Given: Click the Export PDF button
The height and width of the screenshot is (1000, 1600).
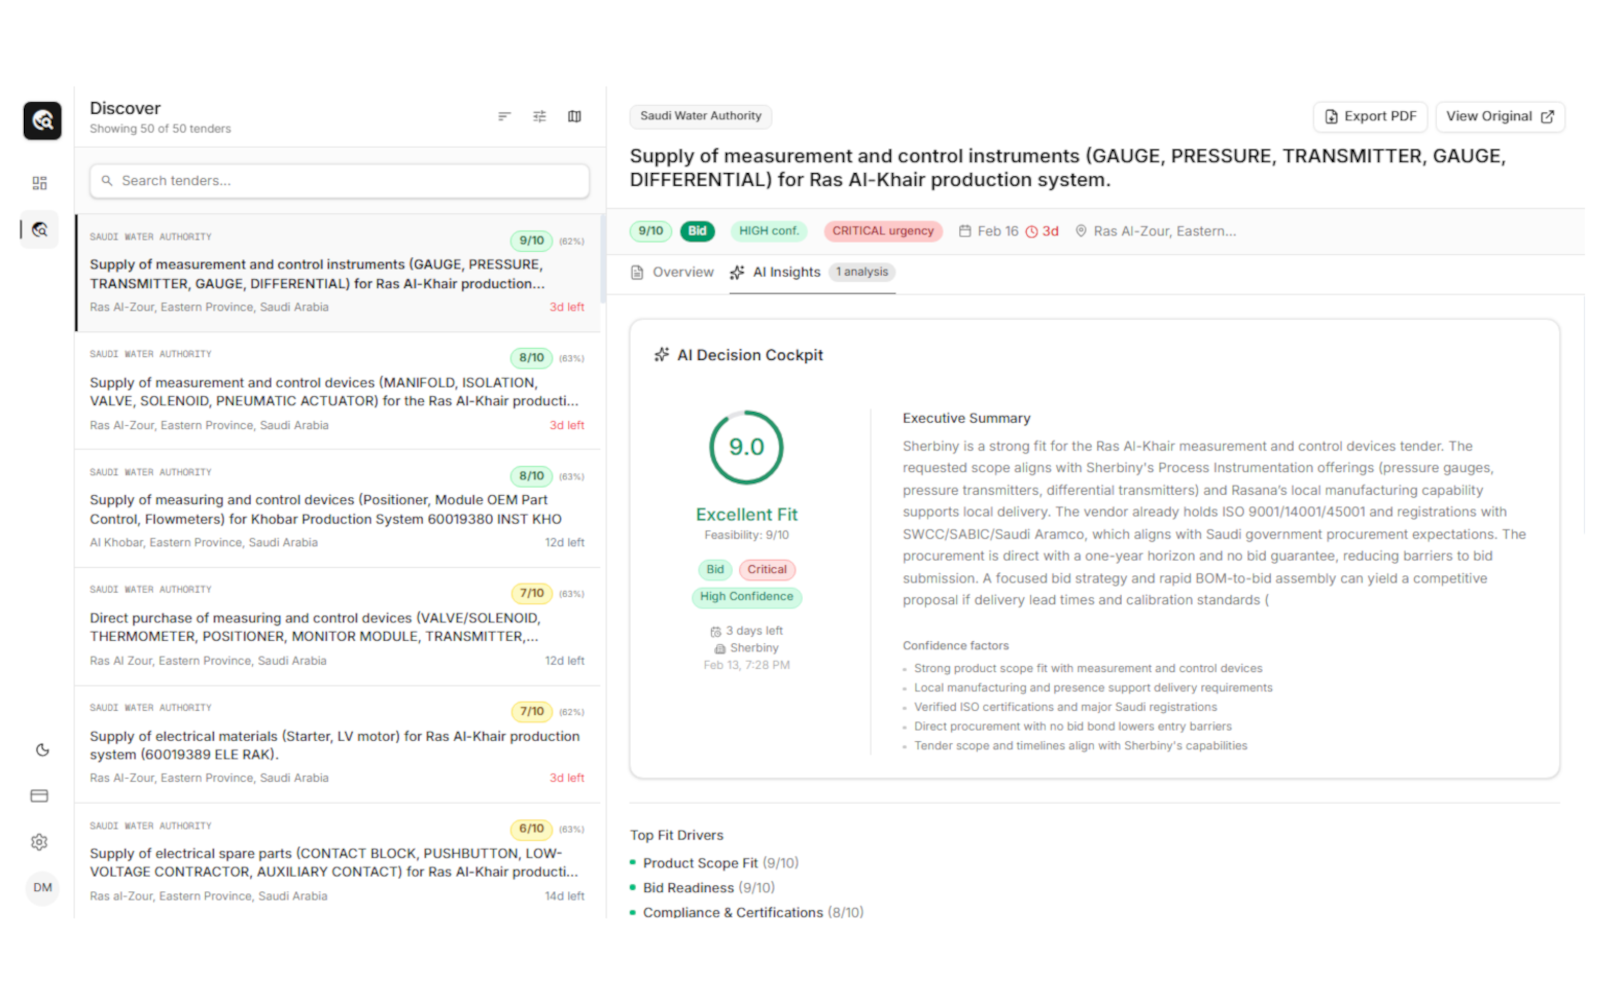Looking at the screenshot, I should 1370,116.
